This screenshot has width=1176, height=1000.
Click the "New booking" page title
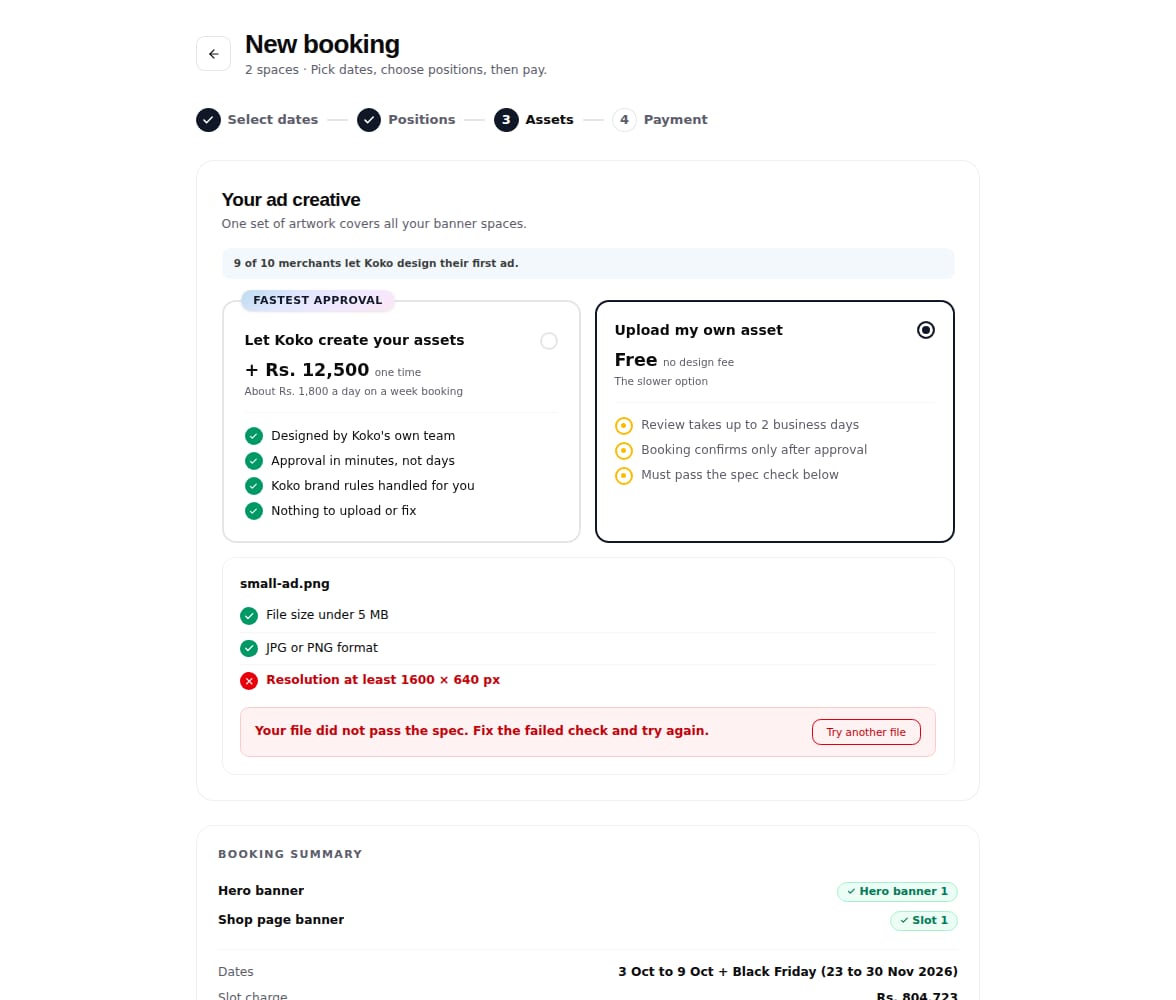[x=322, y=44]
